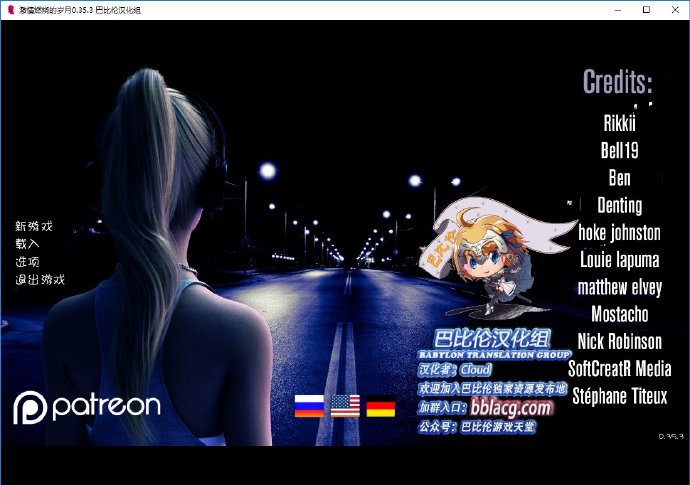Click the game window title bar icon
This screenshot has width=690, height=485.
click(x=11, y=10)
